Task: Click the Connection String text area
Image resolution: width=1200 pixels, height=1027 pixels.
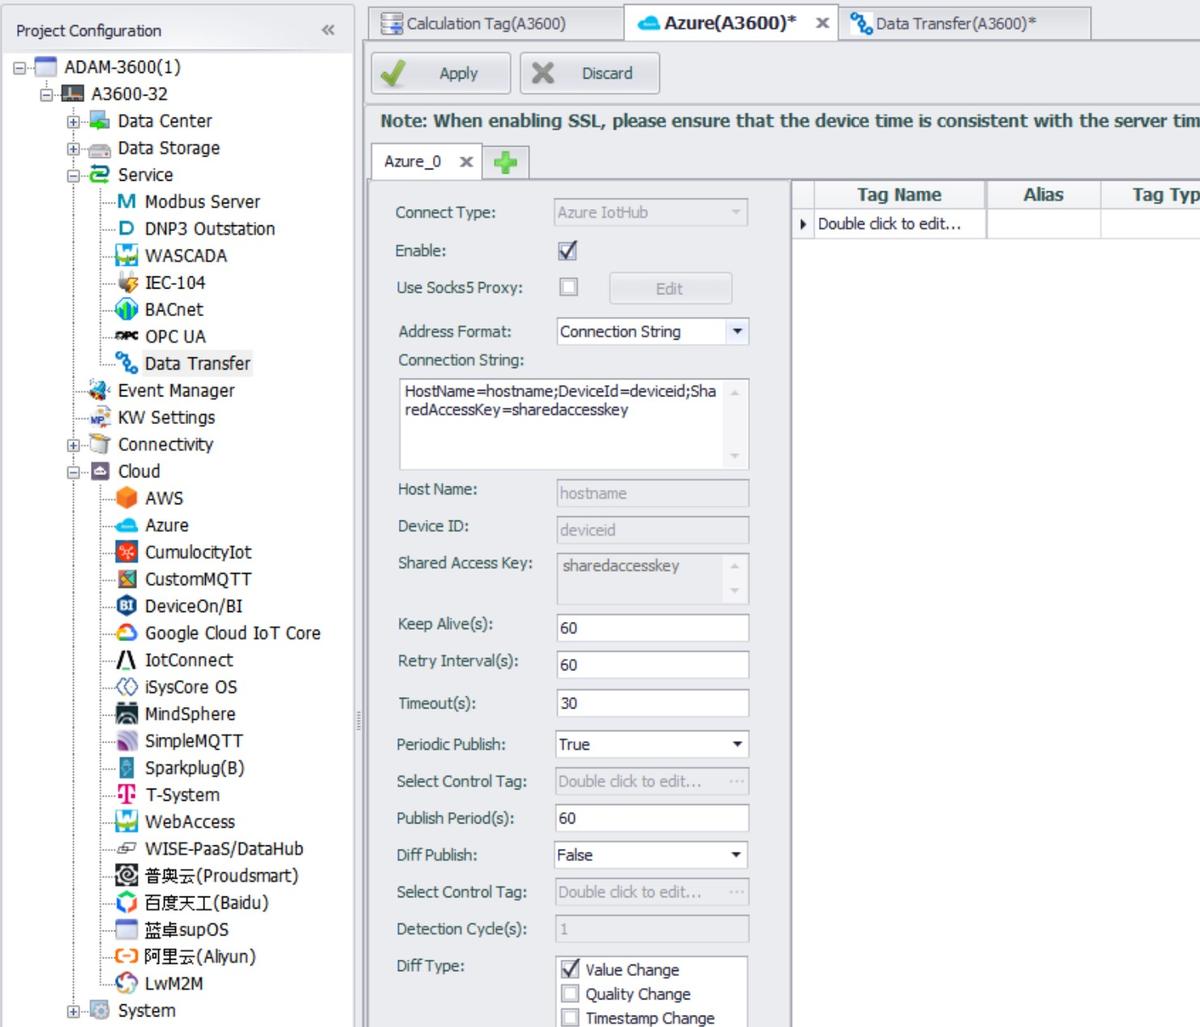Action: coord(574,424)
